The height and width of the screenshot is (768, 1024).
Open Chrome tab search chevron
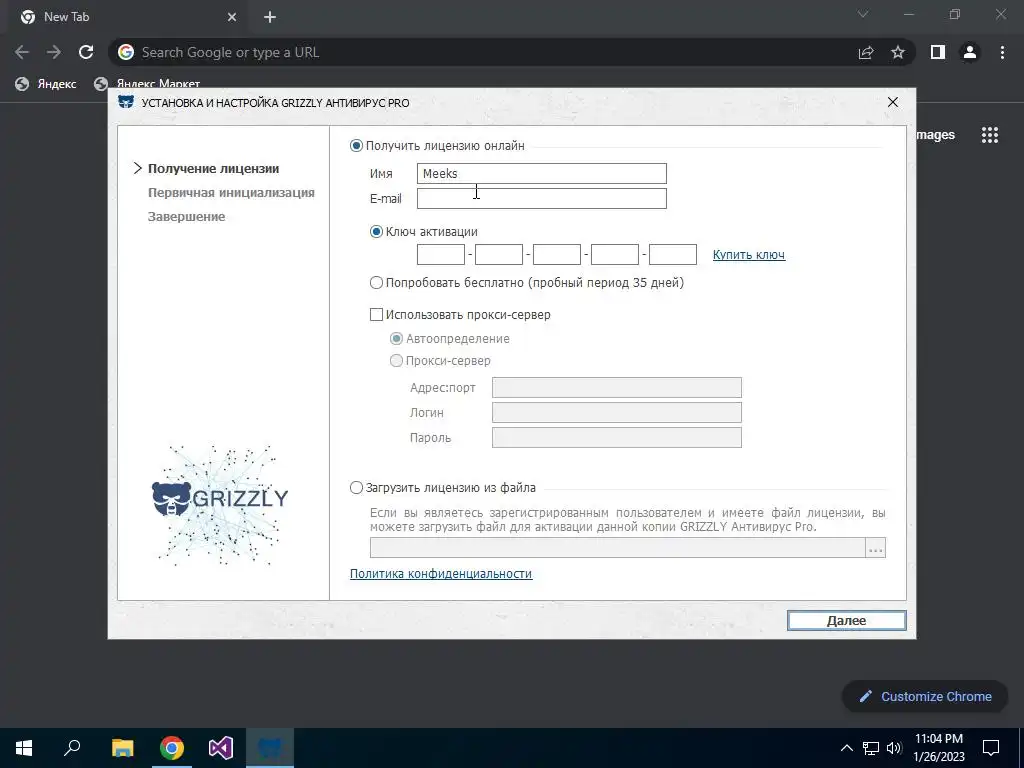[x=863, y=14]
